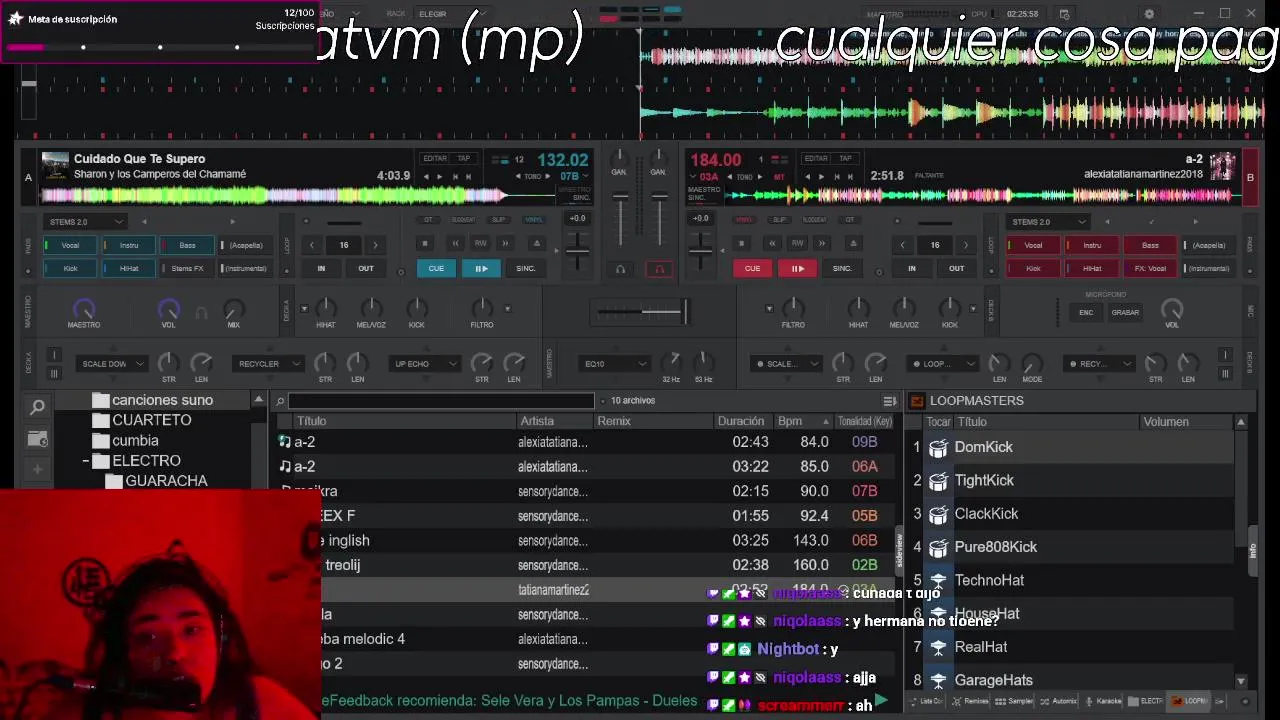Click the Volumen column header in the sampler
Viewport: 1280px width, 720px height.
1187,422
